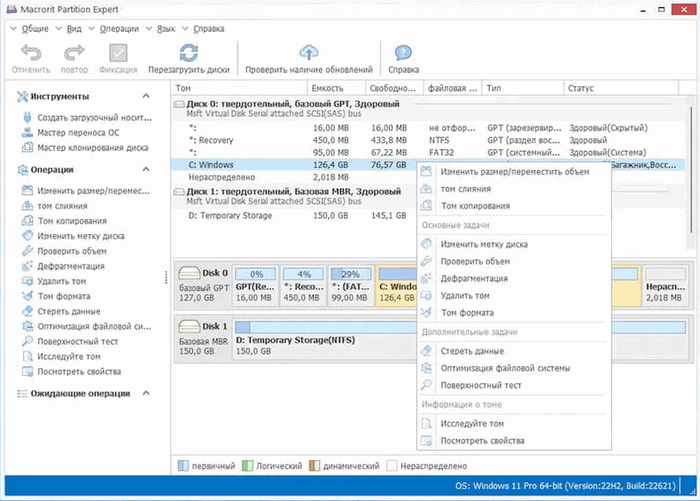Click the файловая ... column header
This screenshot has width=700, height=501.
453,88
